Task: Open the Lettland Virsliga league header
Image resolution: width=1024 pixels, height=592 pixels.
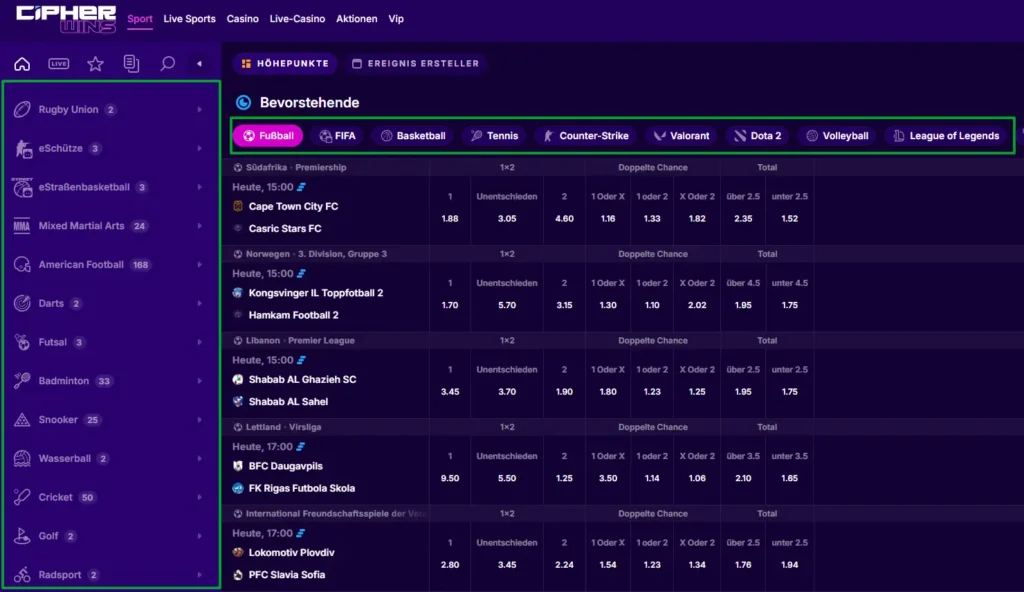Action: pos(283,427)
